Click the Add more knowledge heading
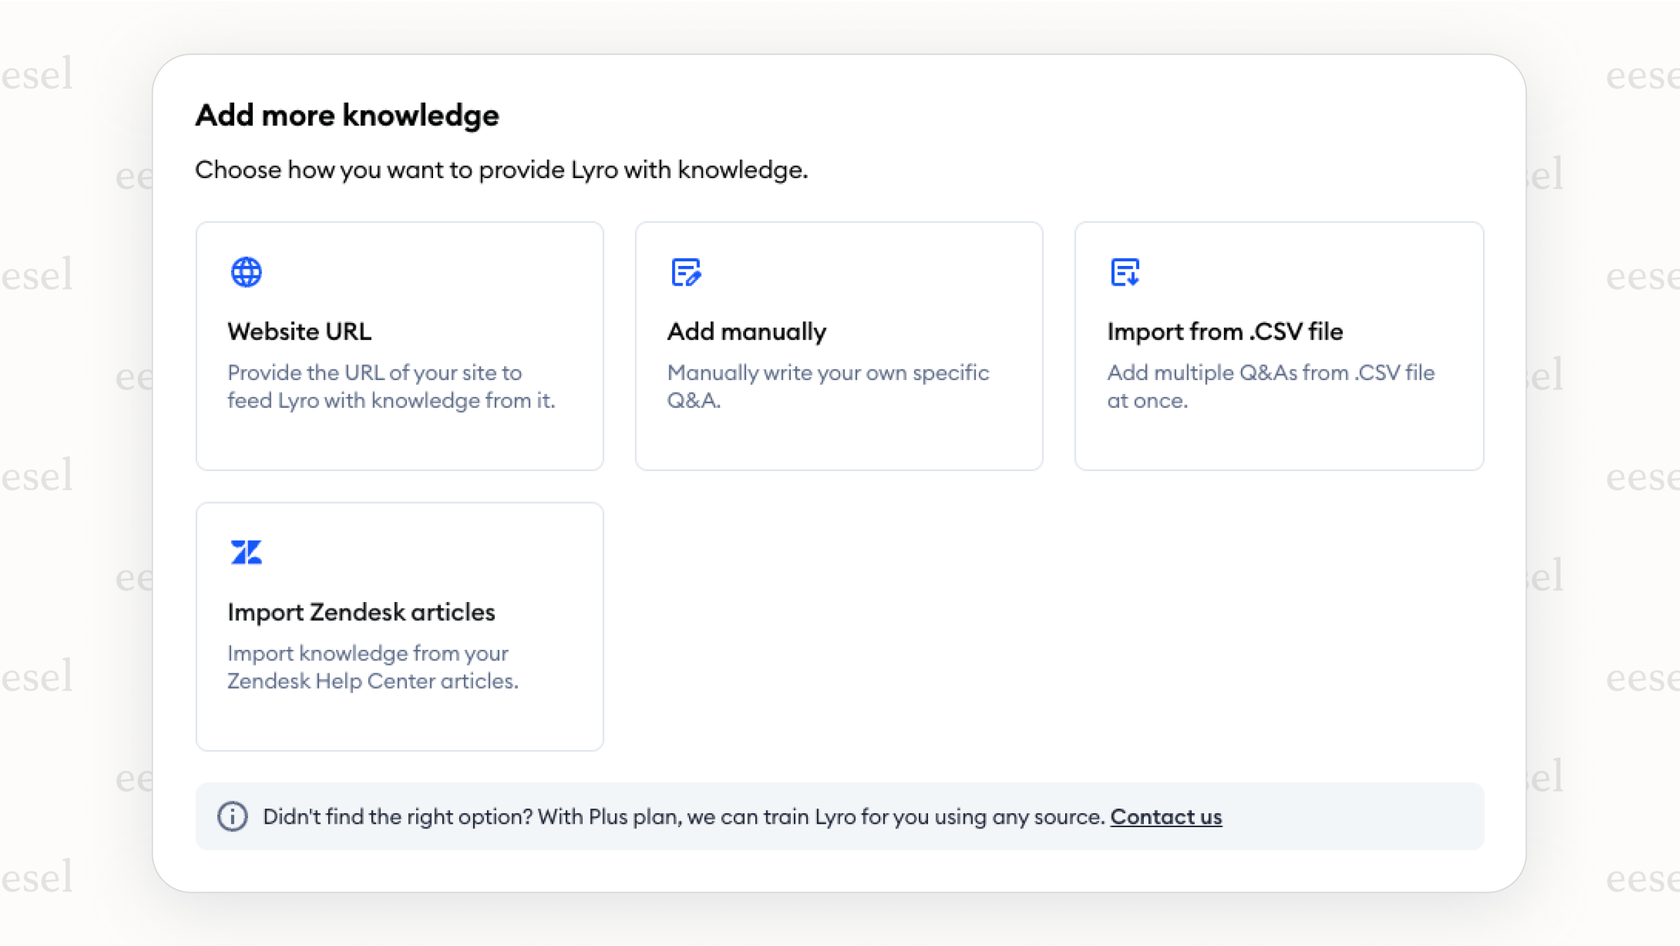The image size is (1680, 946). pos(347,115)
